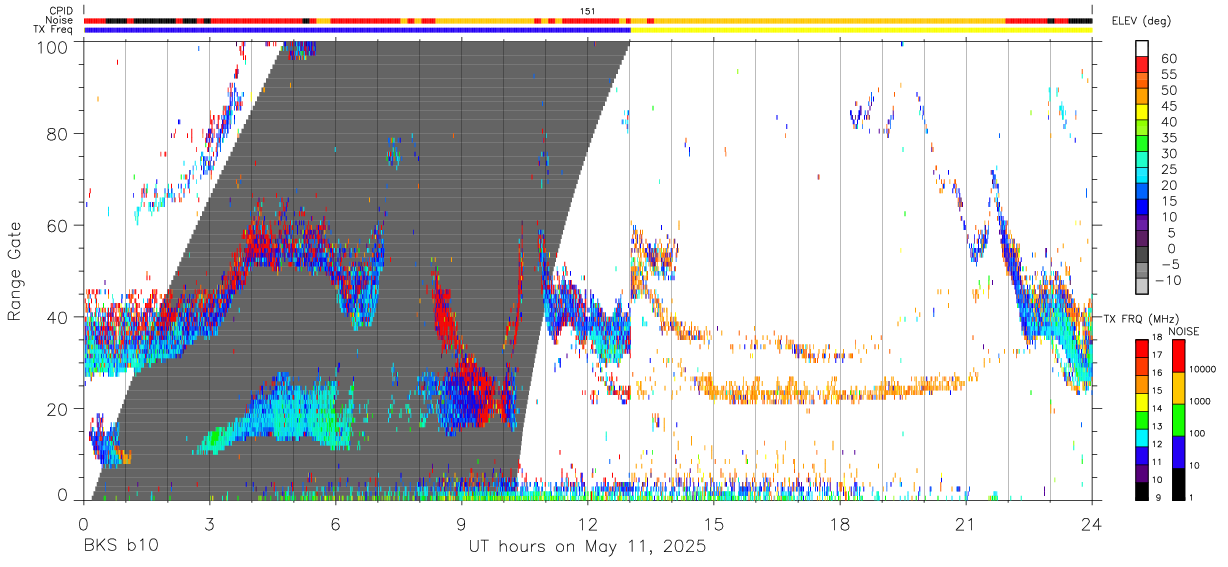
Task: Click the BKS b10 radar beam label
Action: (120, 548)
